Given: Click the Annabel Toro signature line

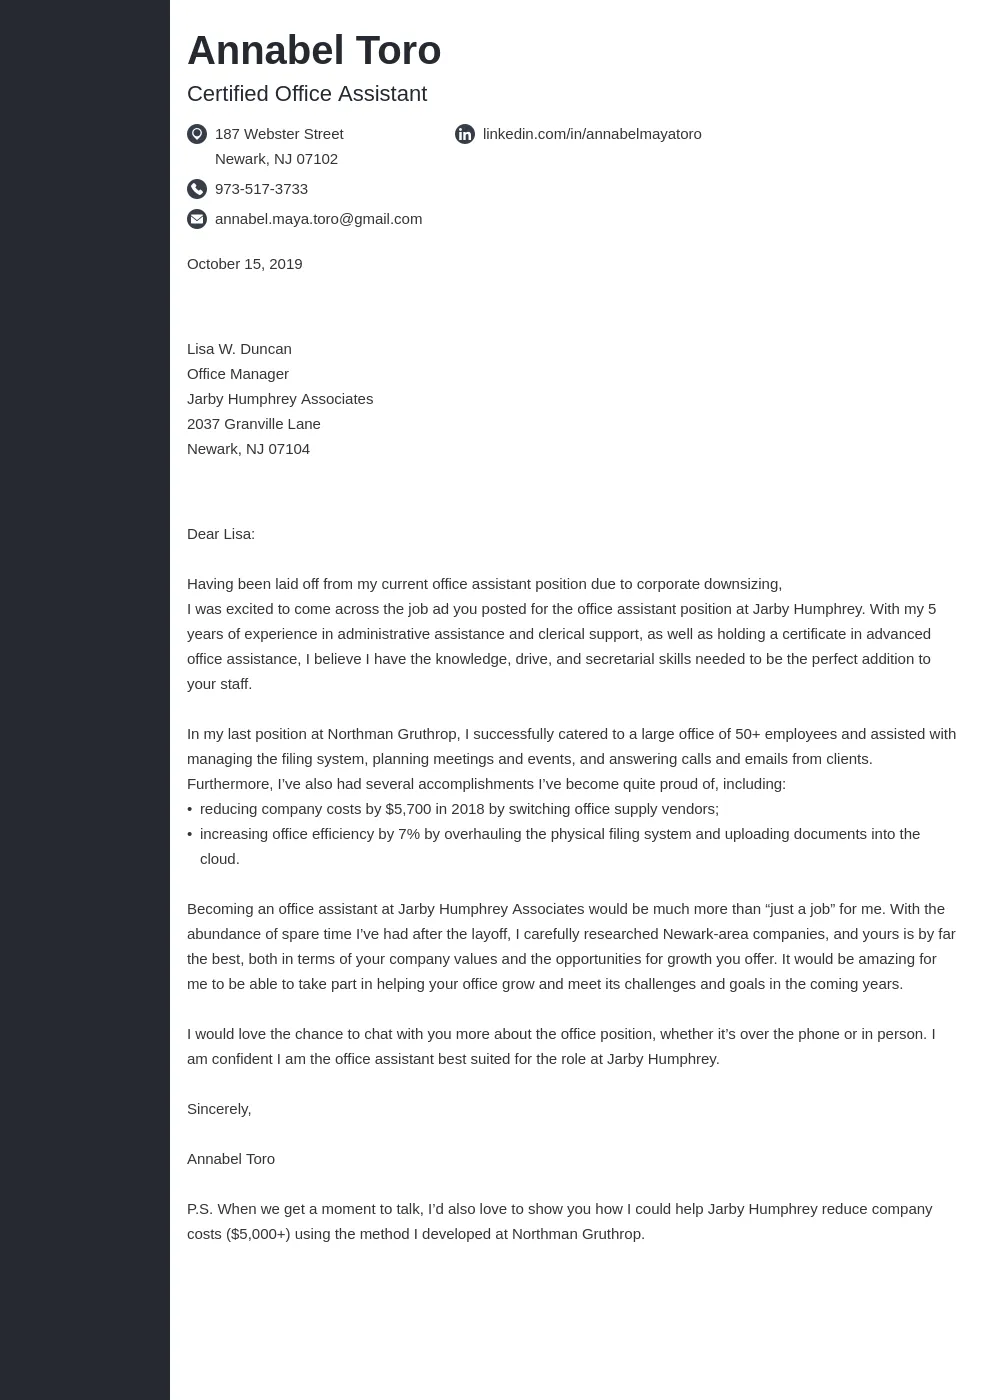Looking at the screenshot, I should coord(231,1159).
